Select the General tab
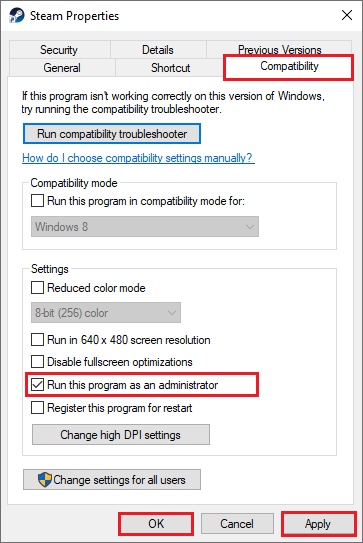 tap(62, 68)
